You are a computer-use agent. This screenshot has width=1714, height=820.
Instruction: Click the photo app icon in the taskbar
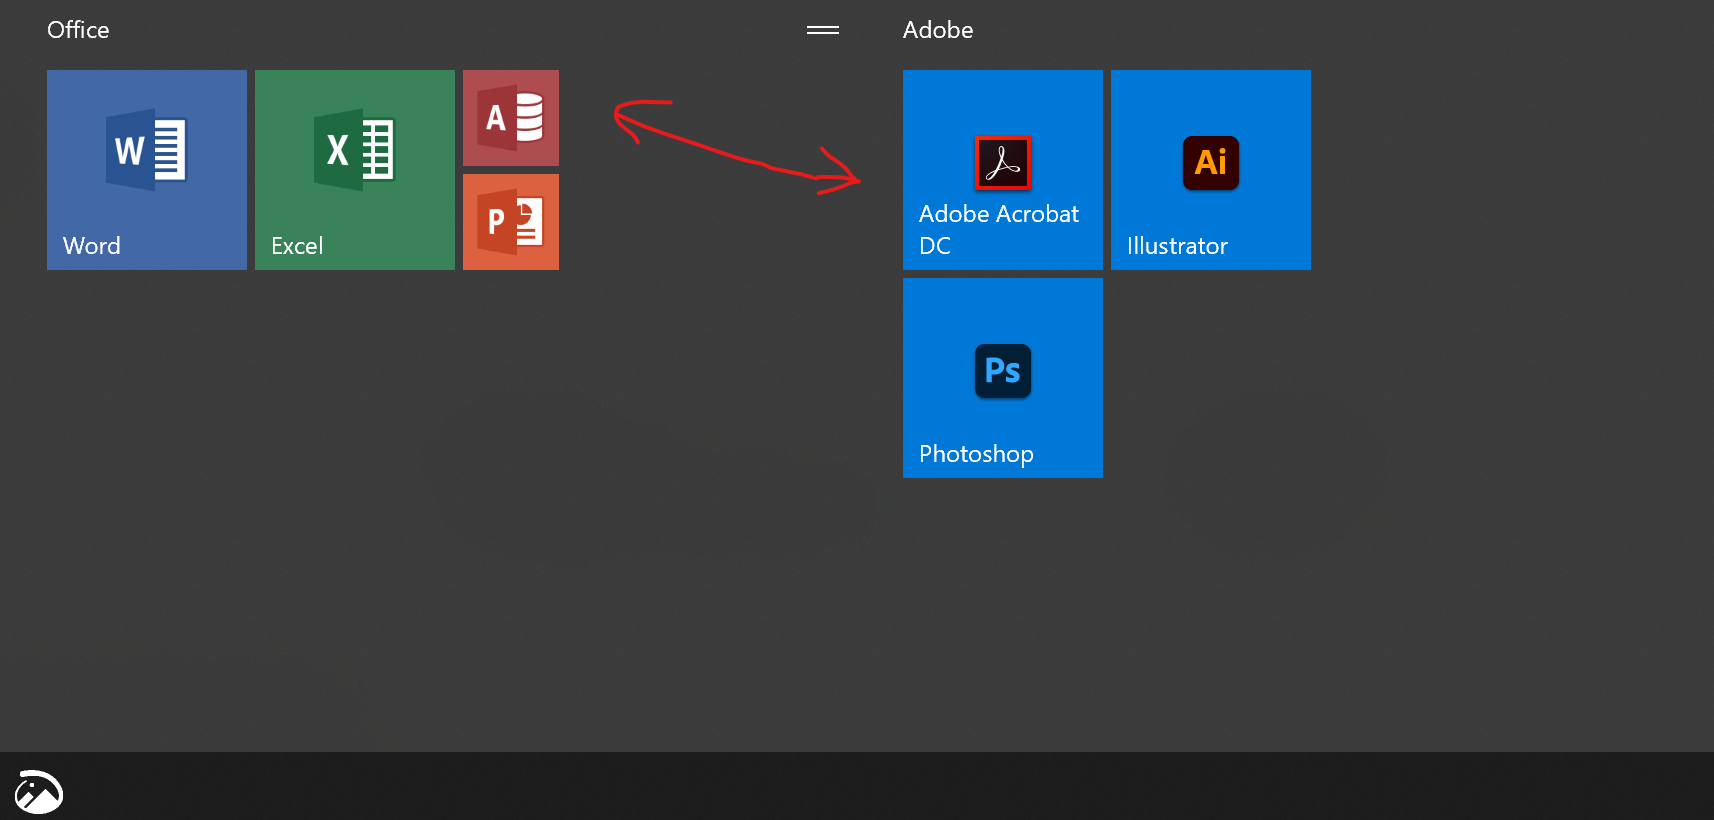coord(39,793)
